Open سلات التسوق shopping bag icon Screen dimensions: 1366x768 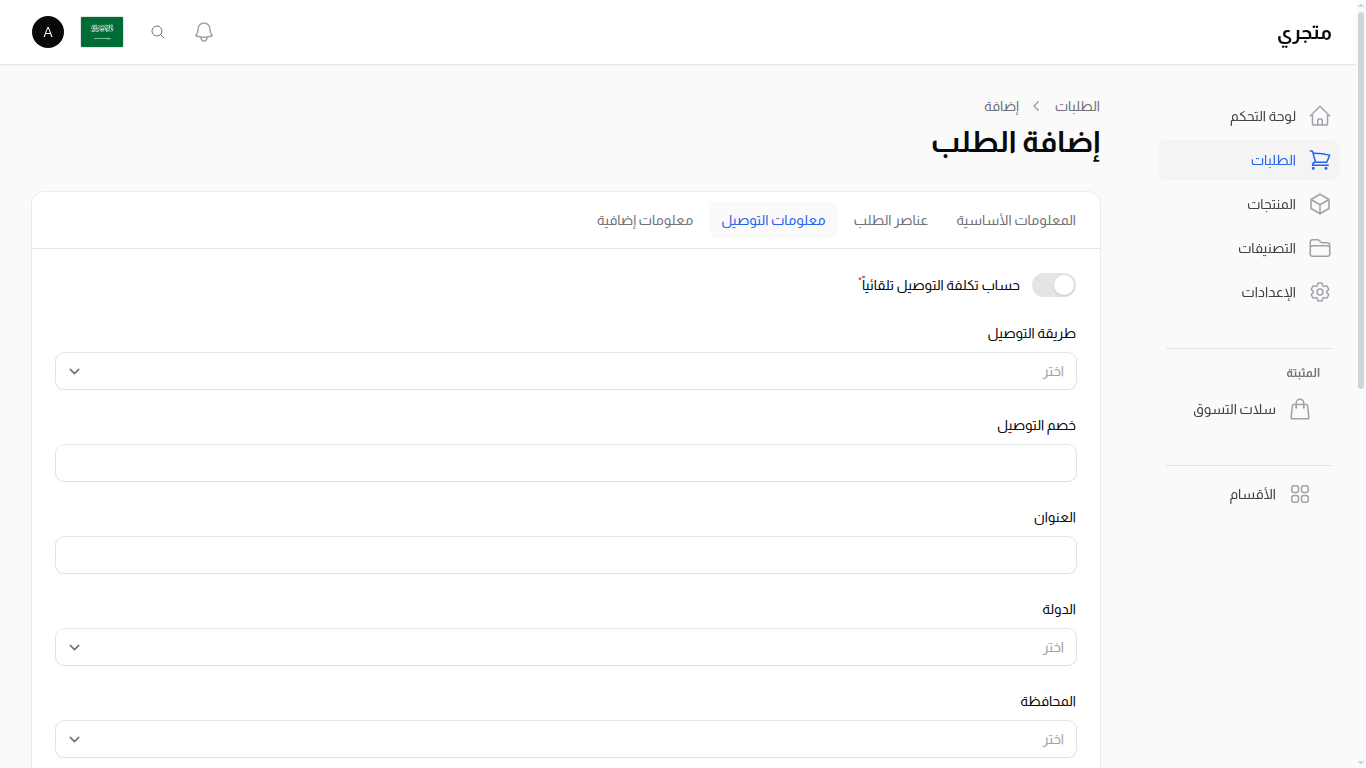(1300, 409)
